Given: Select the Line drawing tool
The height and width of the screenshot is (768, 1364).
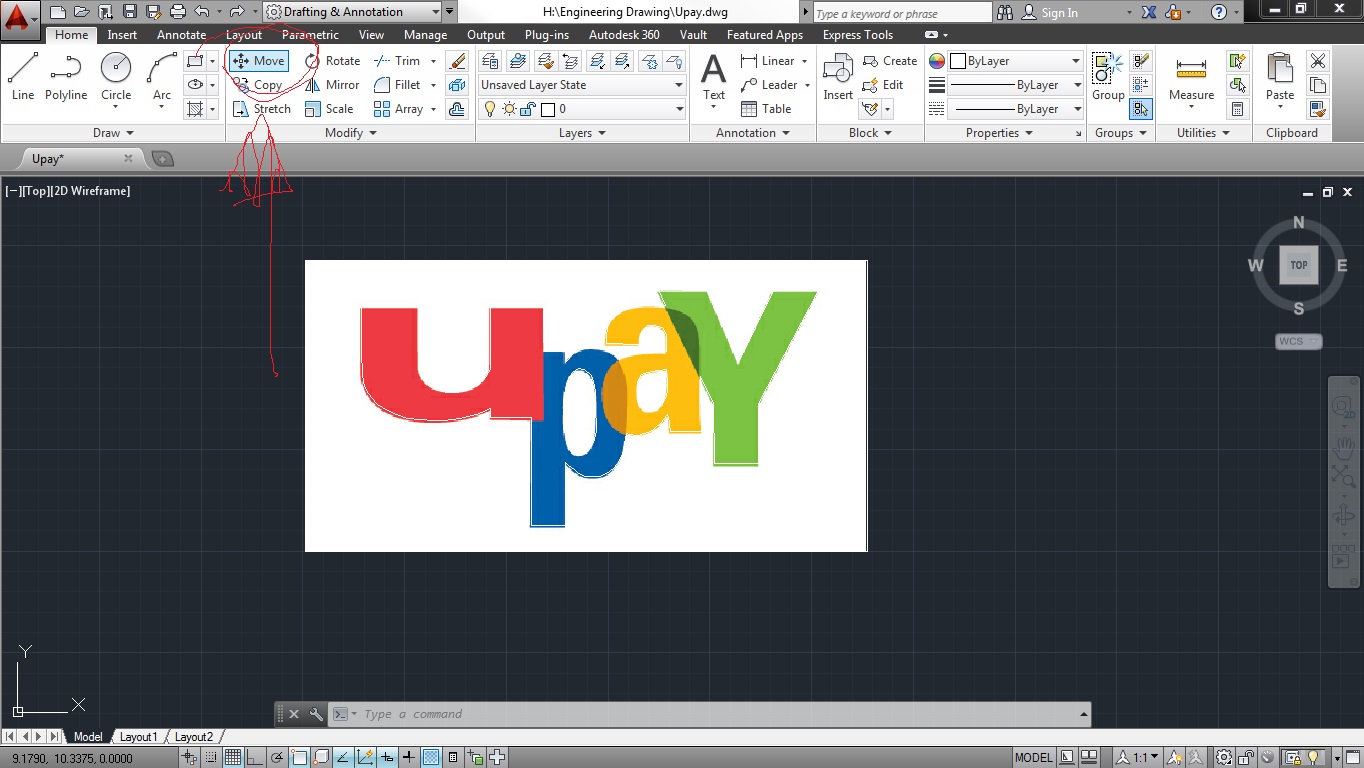Looking at the screenshot, I should tap(22, 77).
